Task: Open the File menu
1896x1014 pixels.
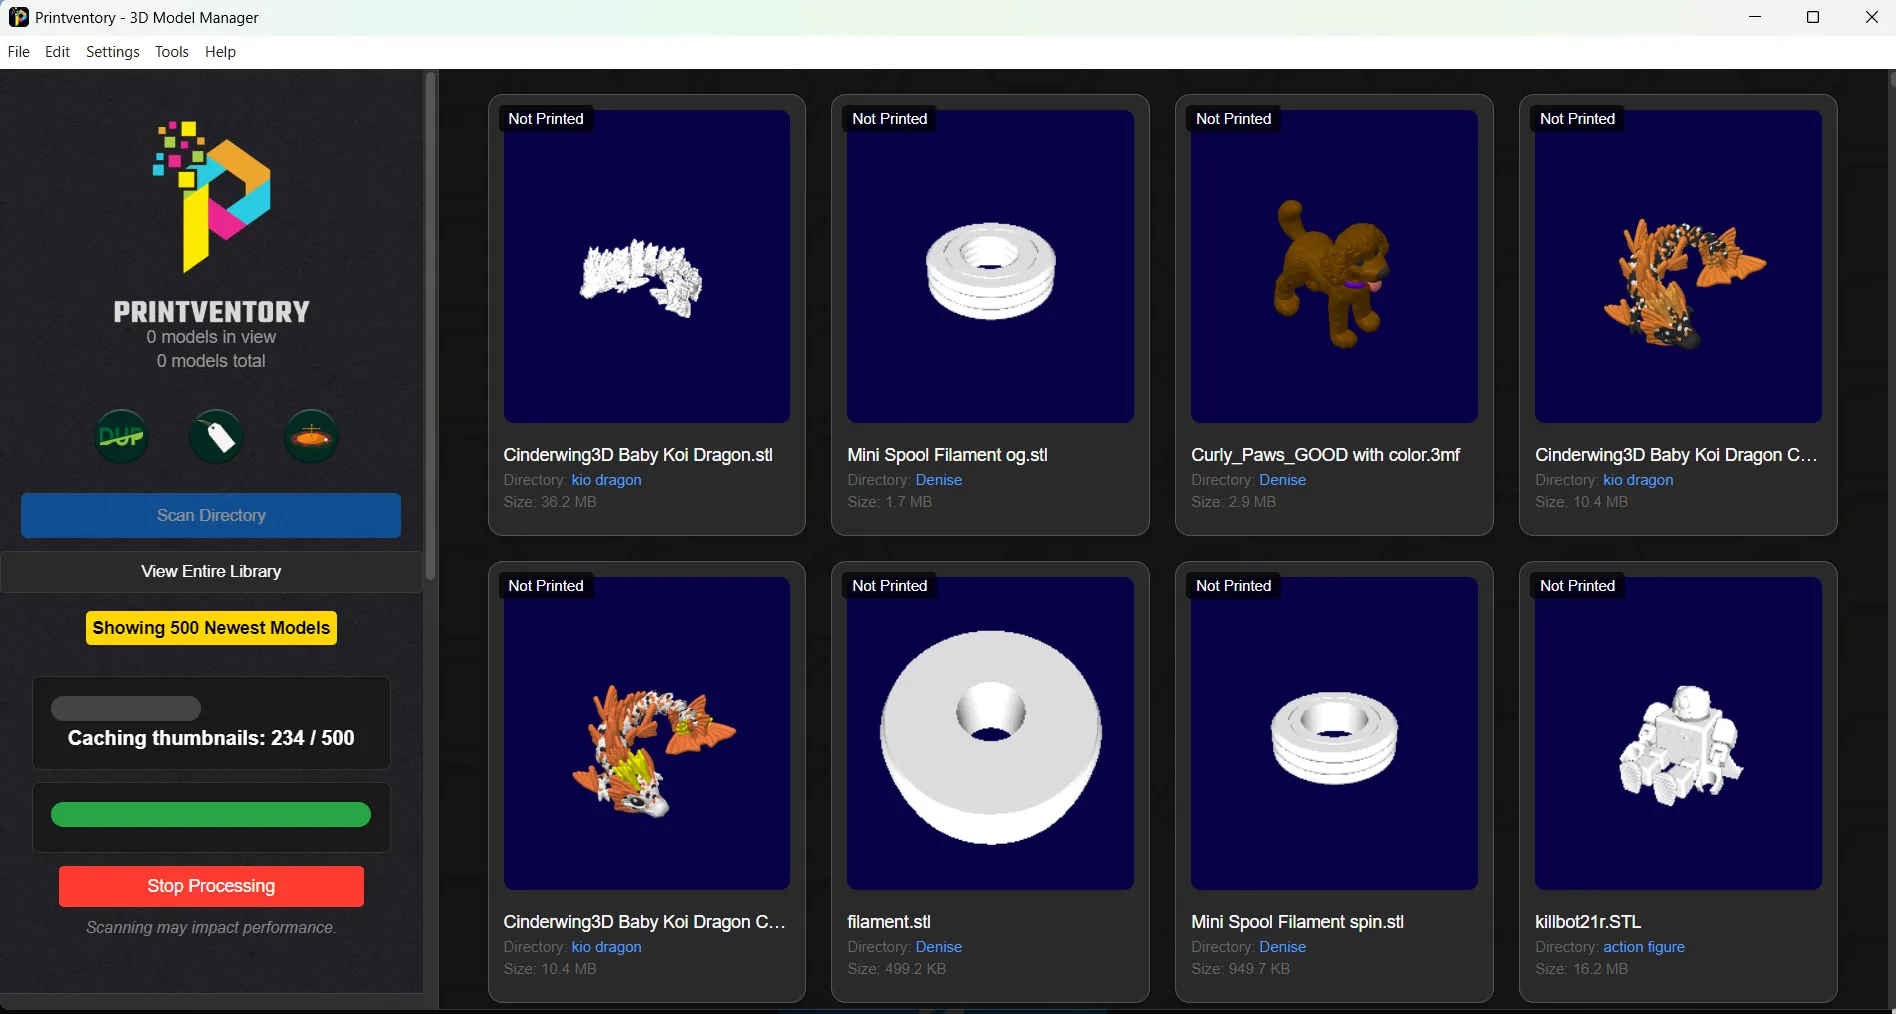Action: pos(18,51)
